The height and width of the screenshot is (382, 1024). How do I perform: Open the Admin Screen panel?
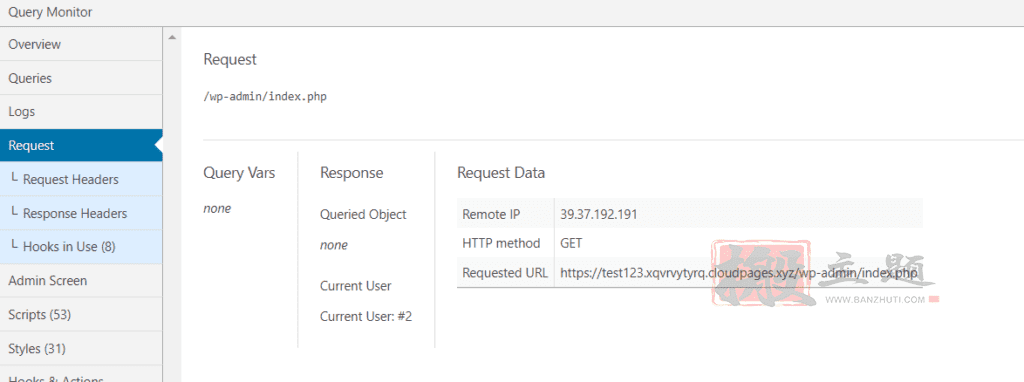coord(81,281)
